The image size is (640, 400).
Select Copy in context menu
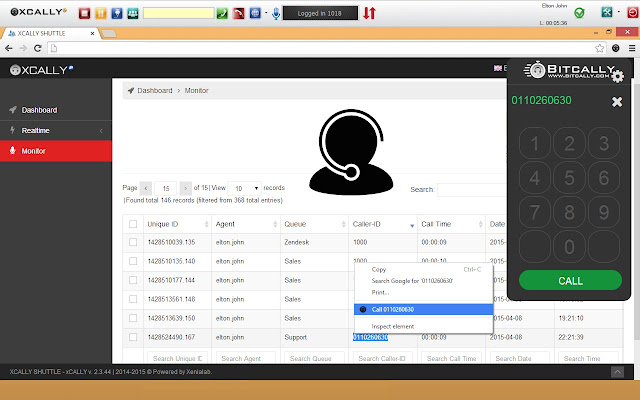pos(424,269)
